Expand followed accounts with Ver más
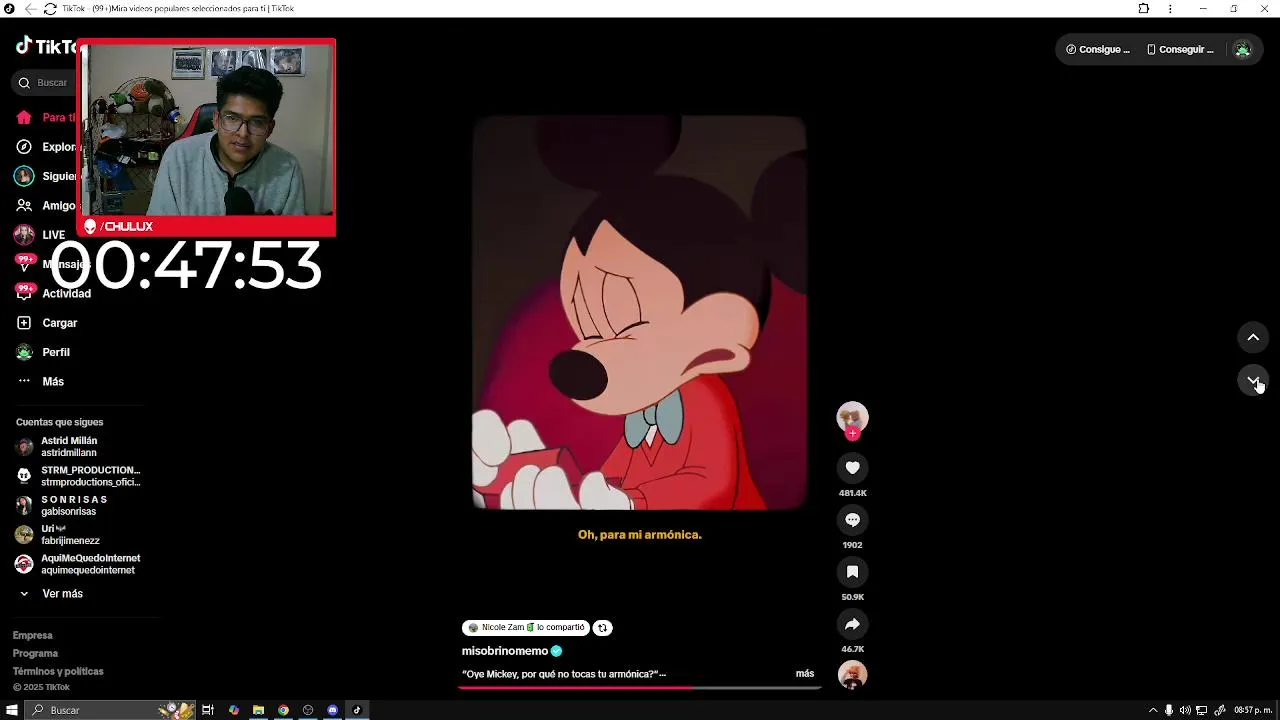Screen dimensions: 1280x720 pyautogui.click(x=62, y=594)
